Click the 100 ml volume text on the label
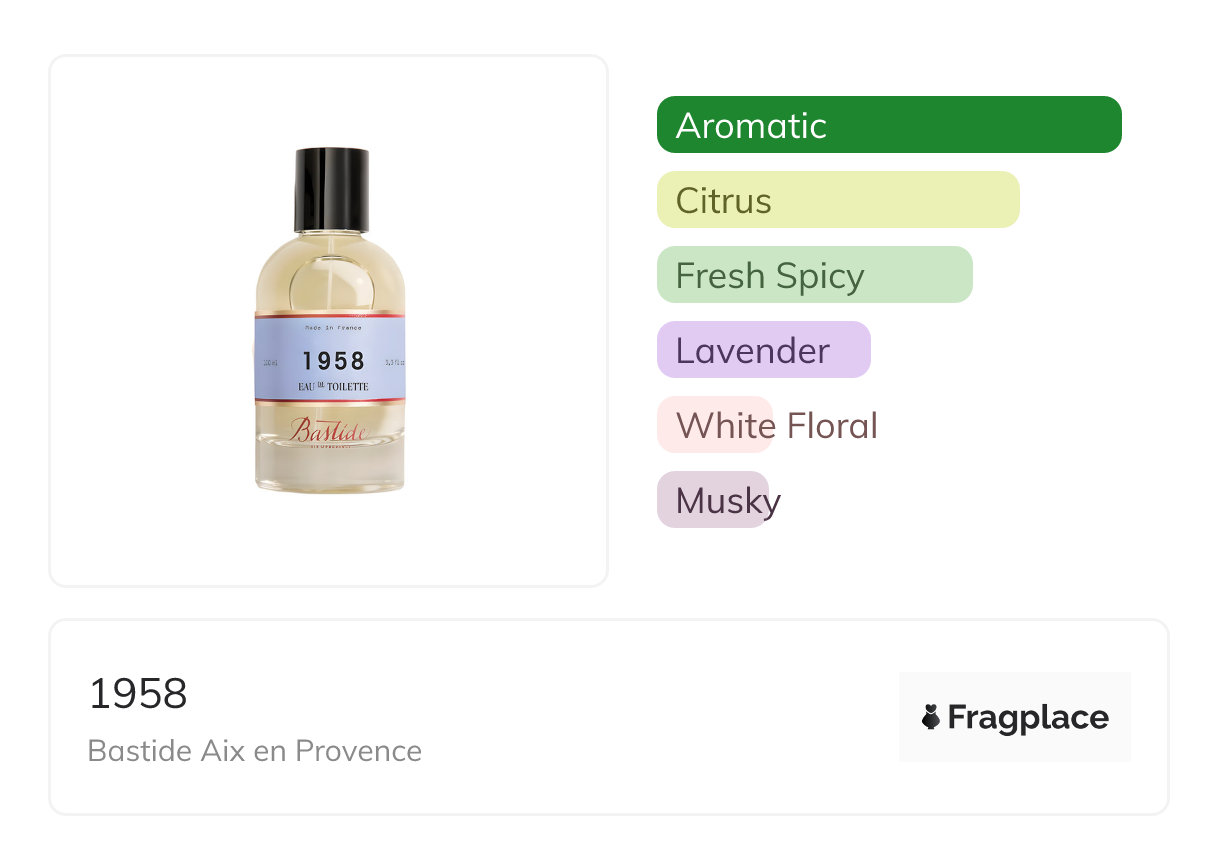 coord(269,361)
